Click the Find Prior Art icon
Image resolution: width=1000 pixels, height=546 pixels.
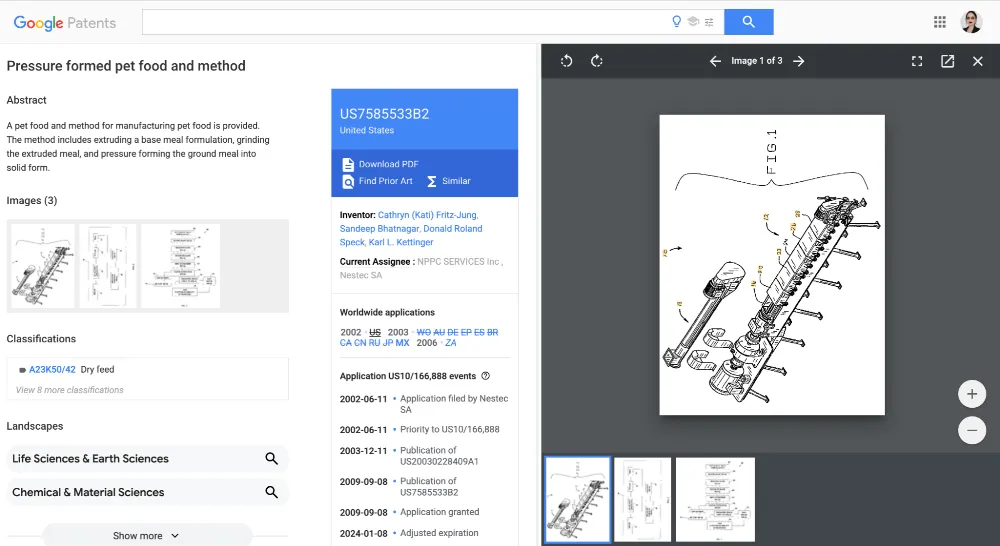tap(348, 182)
